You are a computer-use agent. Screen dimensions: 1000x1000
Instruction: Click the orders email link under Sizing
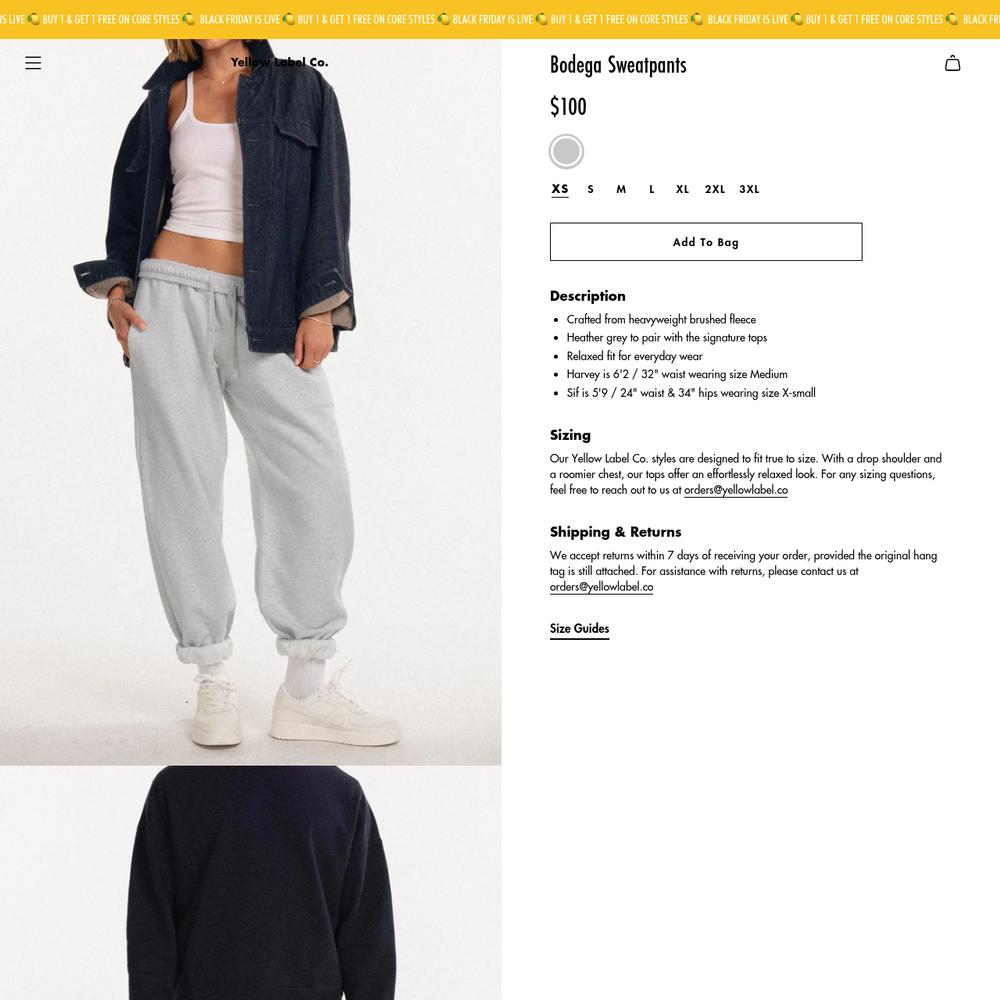[736, 490]
